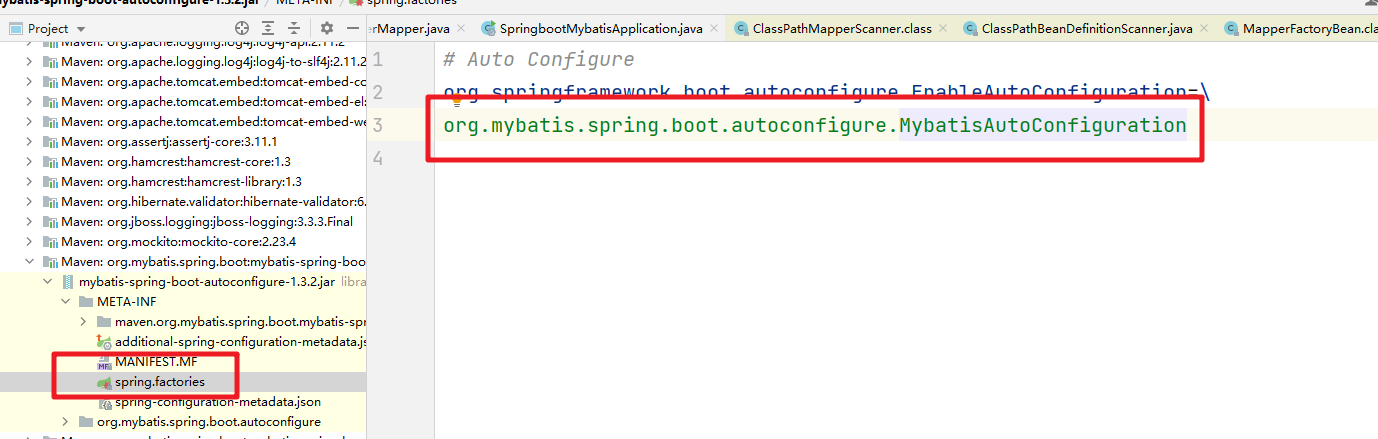Click class icon on ClassPathMapperScanner tab
The height and width of the screenshot is (439, 1378).
point(741,29)
